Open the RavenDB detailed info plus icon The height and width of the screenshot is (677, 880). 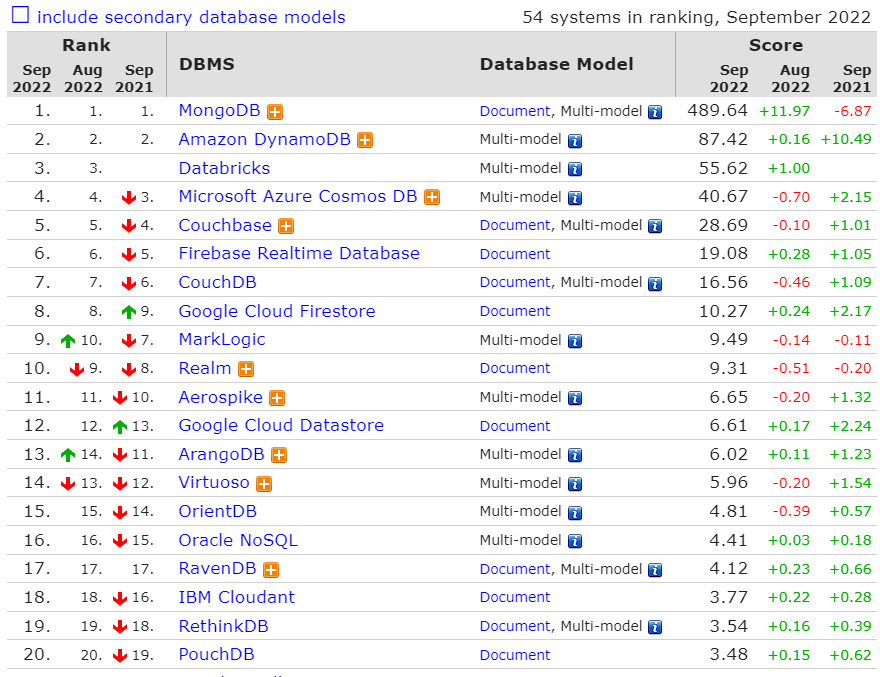[x=272, y=570]
